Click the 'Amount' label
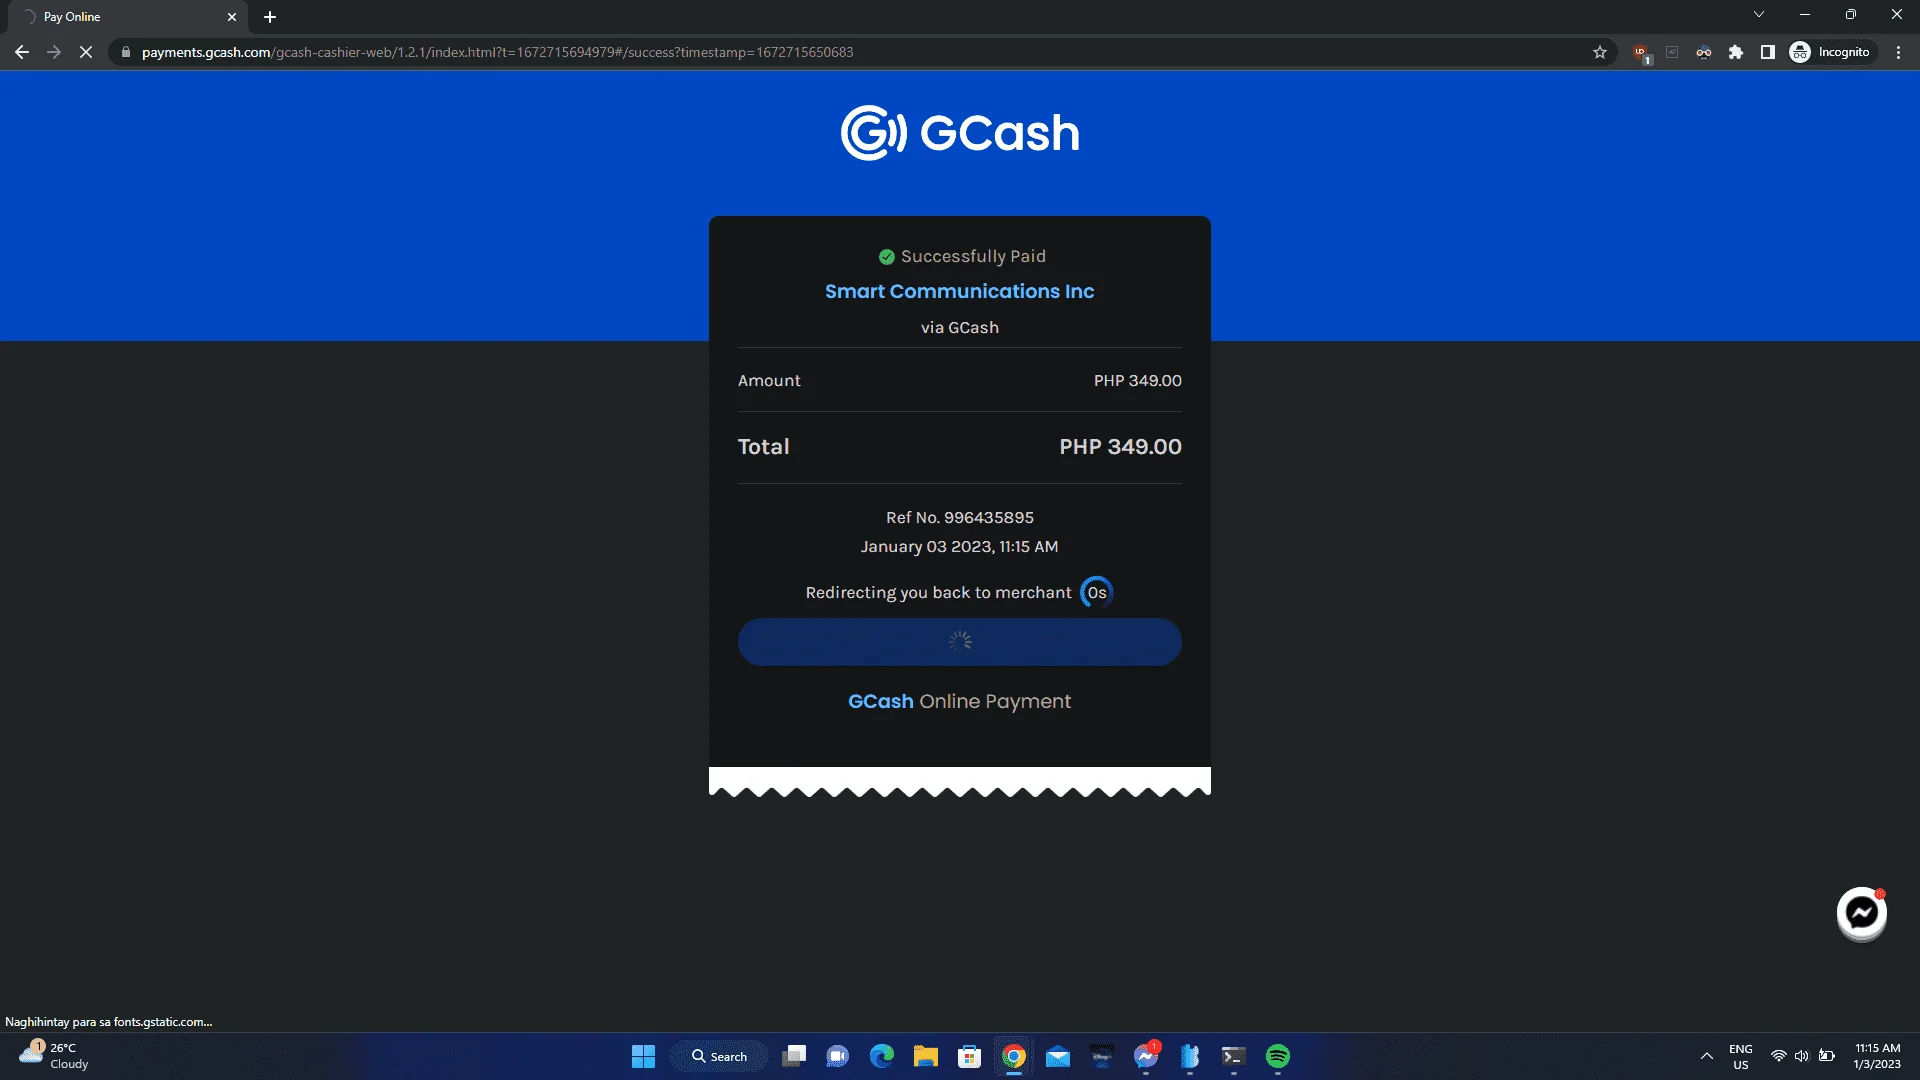 (x=769, y=381)
